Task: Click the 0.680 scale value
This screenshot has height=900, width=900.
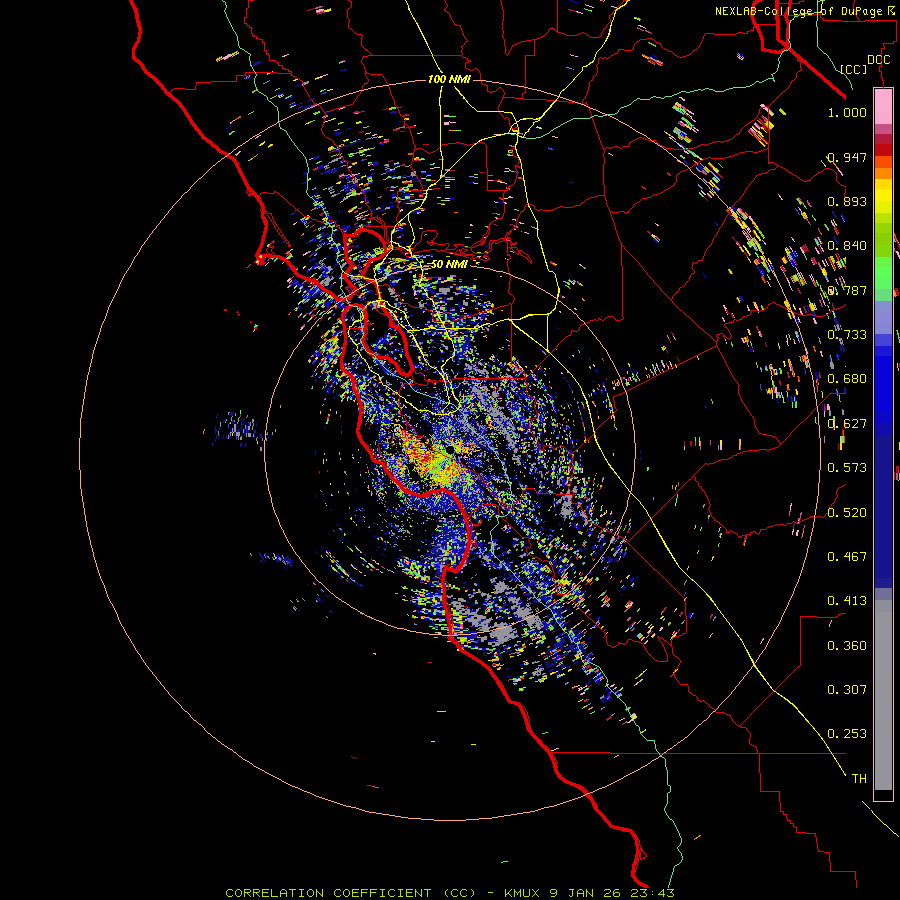Action: pos(847,379)
